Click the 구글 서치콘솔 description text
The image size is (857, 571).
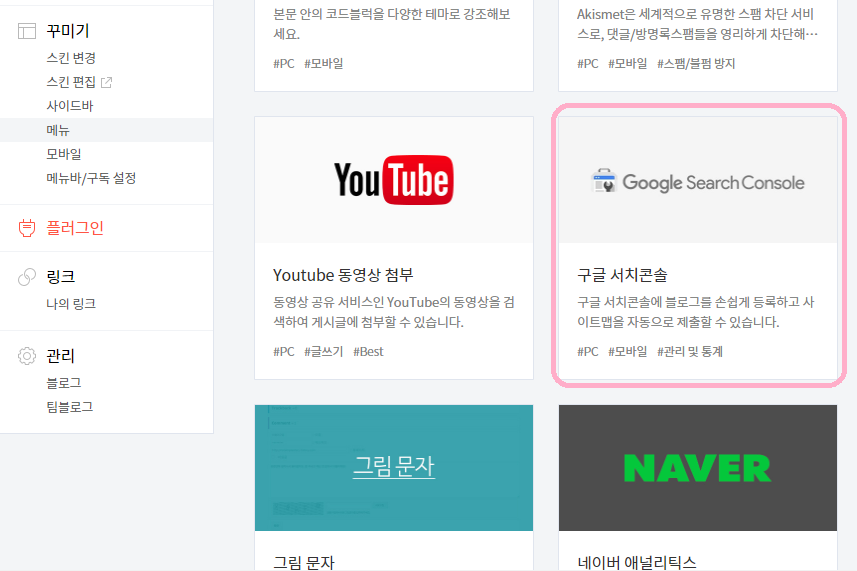(x=696, y=312)
